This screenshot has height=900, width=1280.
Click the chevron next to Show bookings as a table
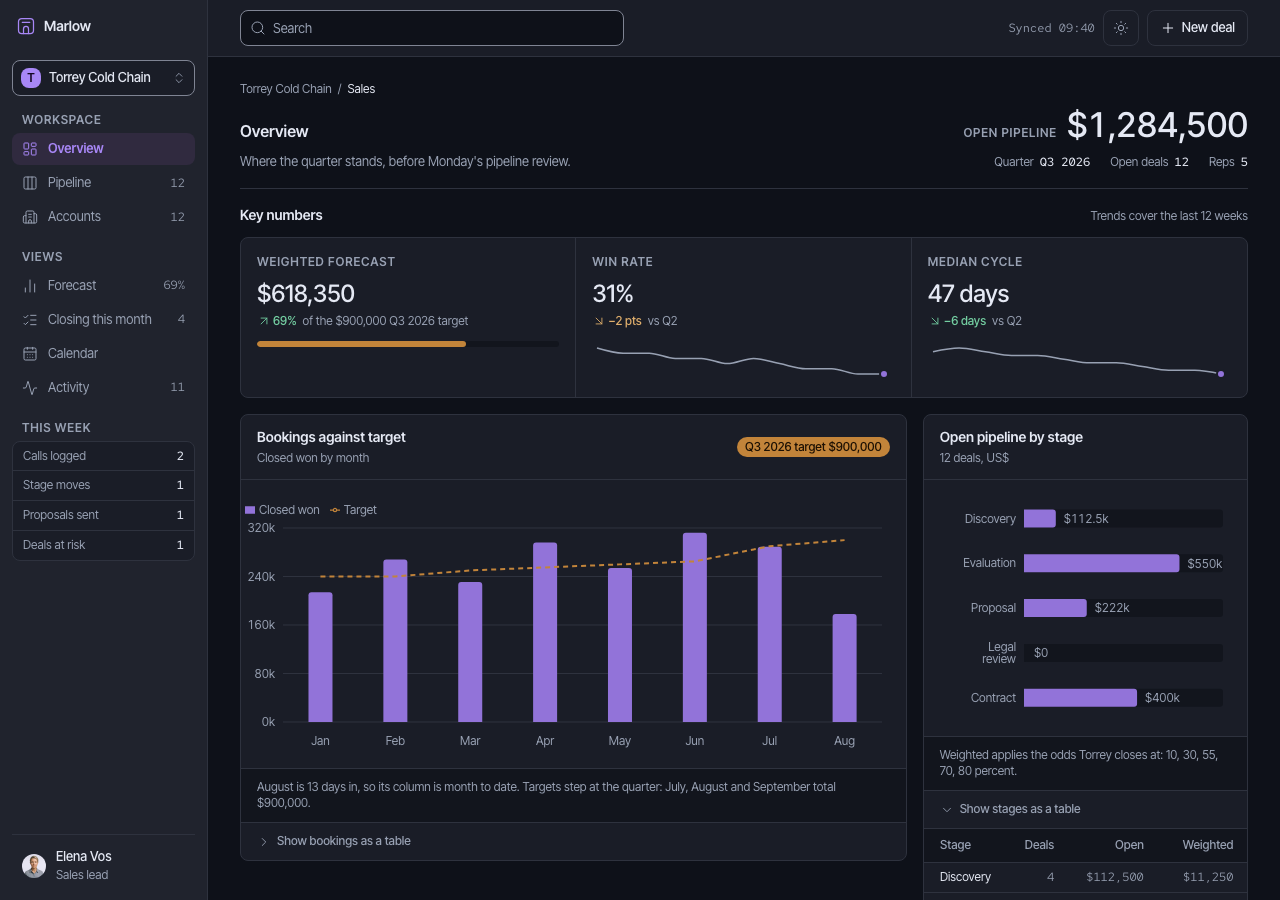tap(264, 842)
